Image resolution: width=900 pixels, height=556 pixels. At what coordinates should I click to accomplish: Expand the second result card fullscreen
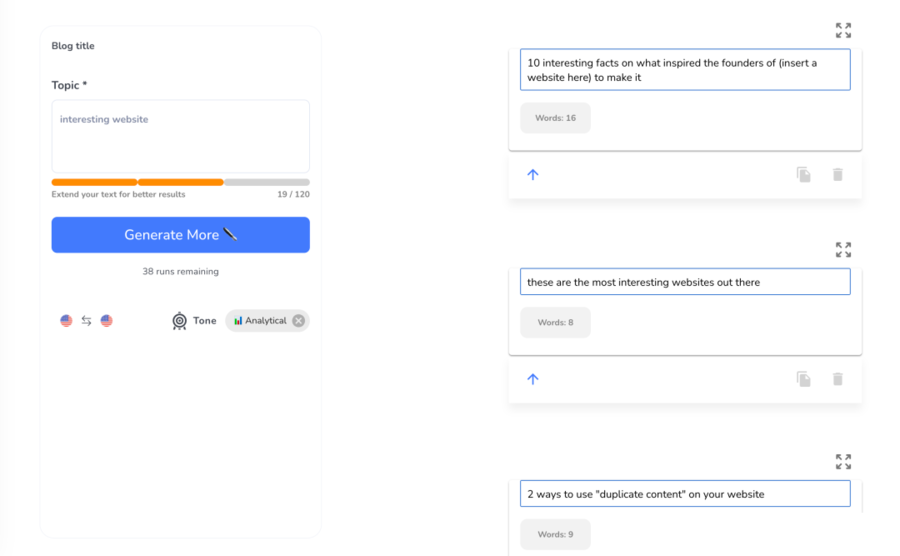[x=843, y=249]
